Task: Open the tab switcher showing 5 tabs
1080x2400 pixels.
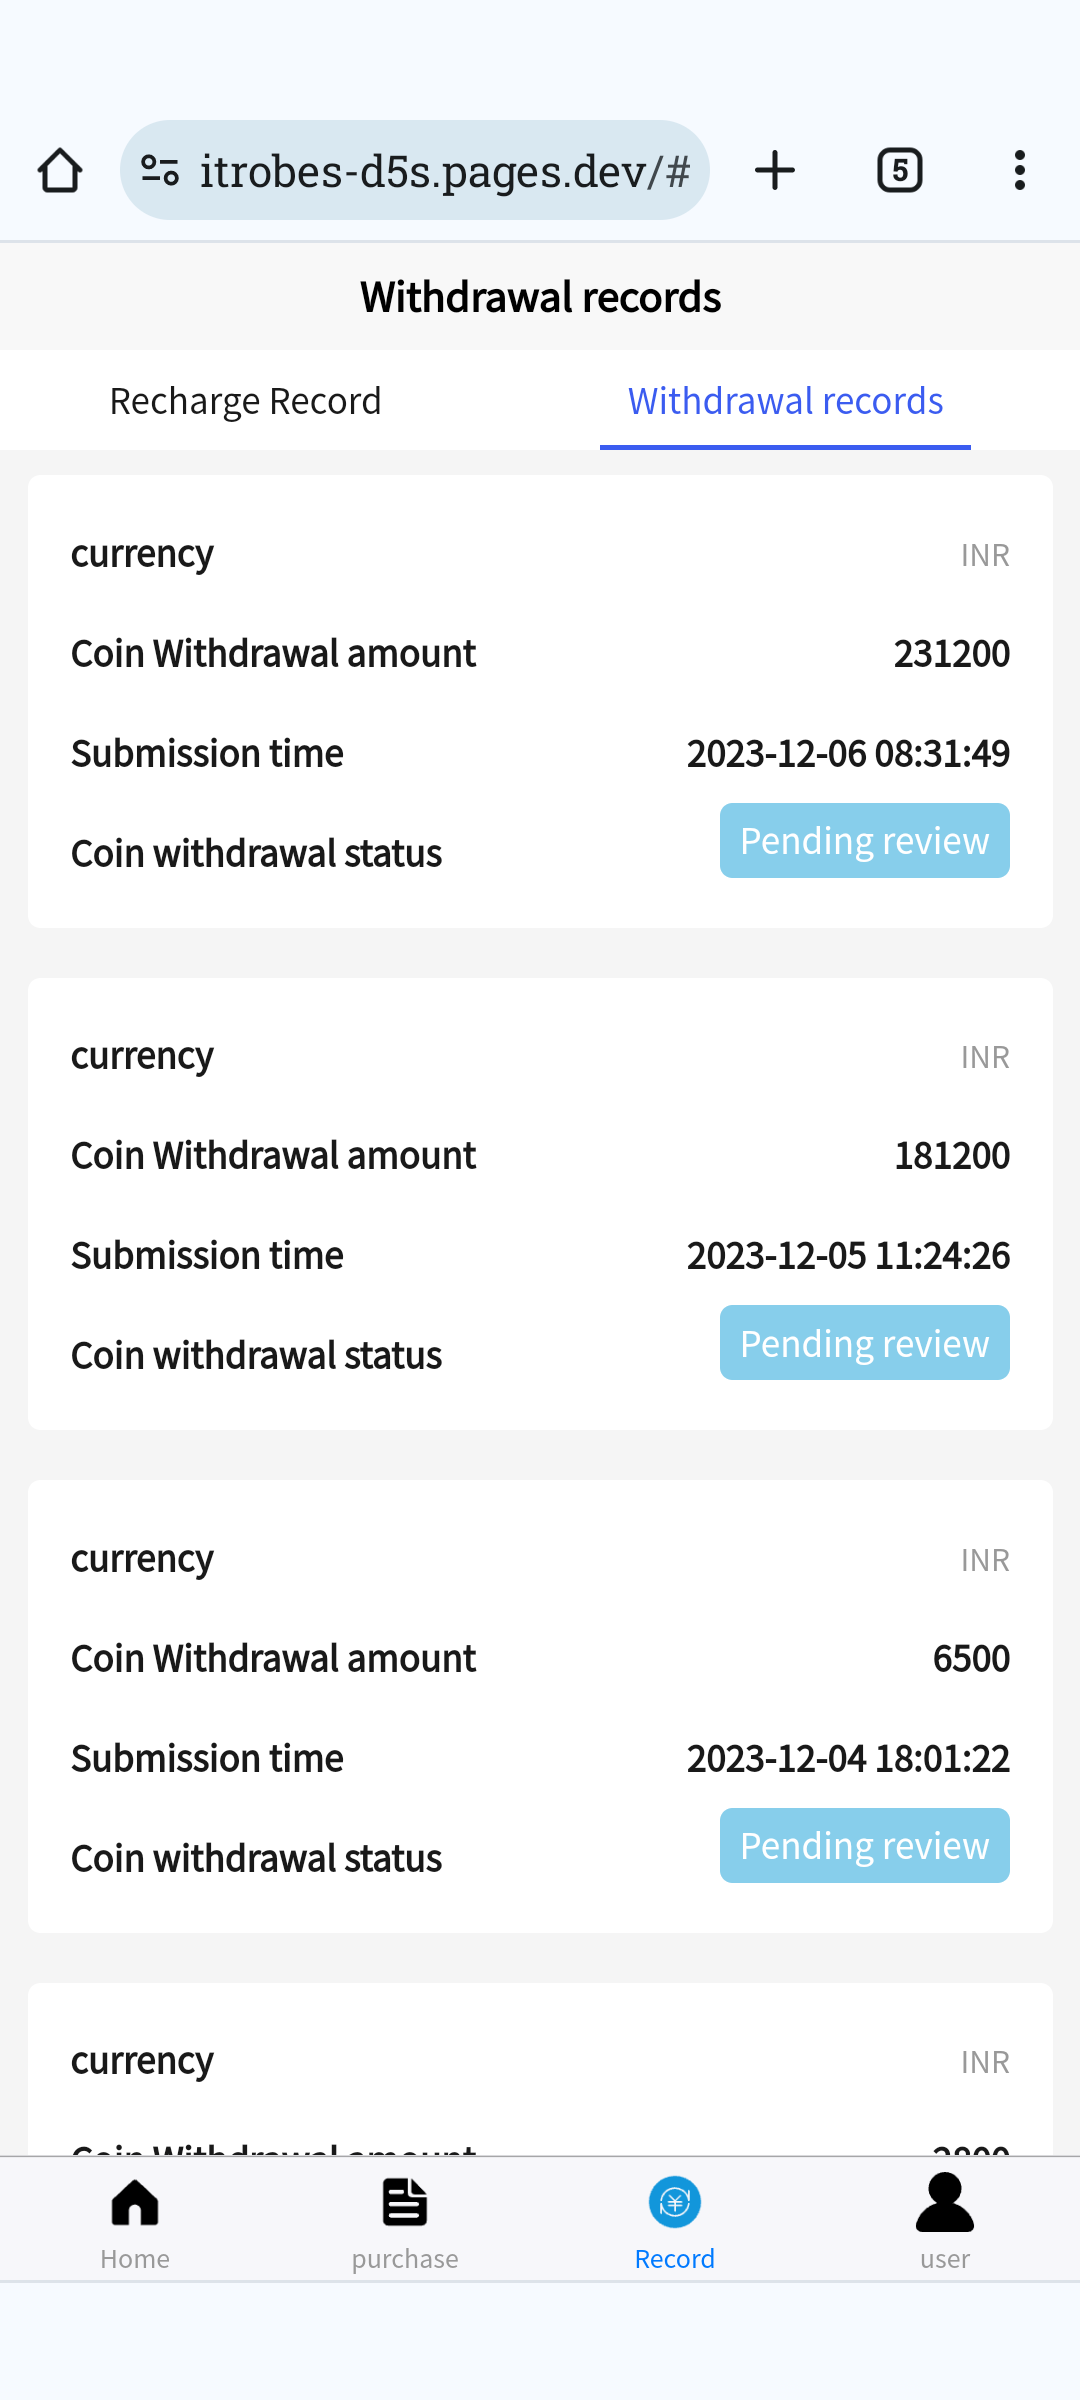Action: 899,171
